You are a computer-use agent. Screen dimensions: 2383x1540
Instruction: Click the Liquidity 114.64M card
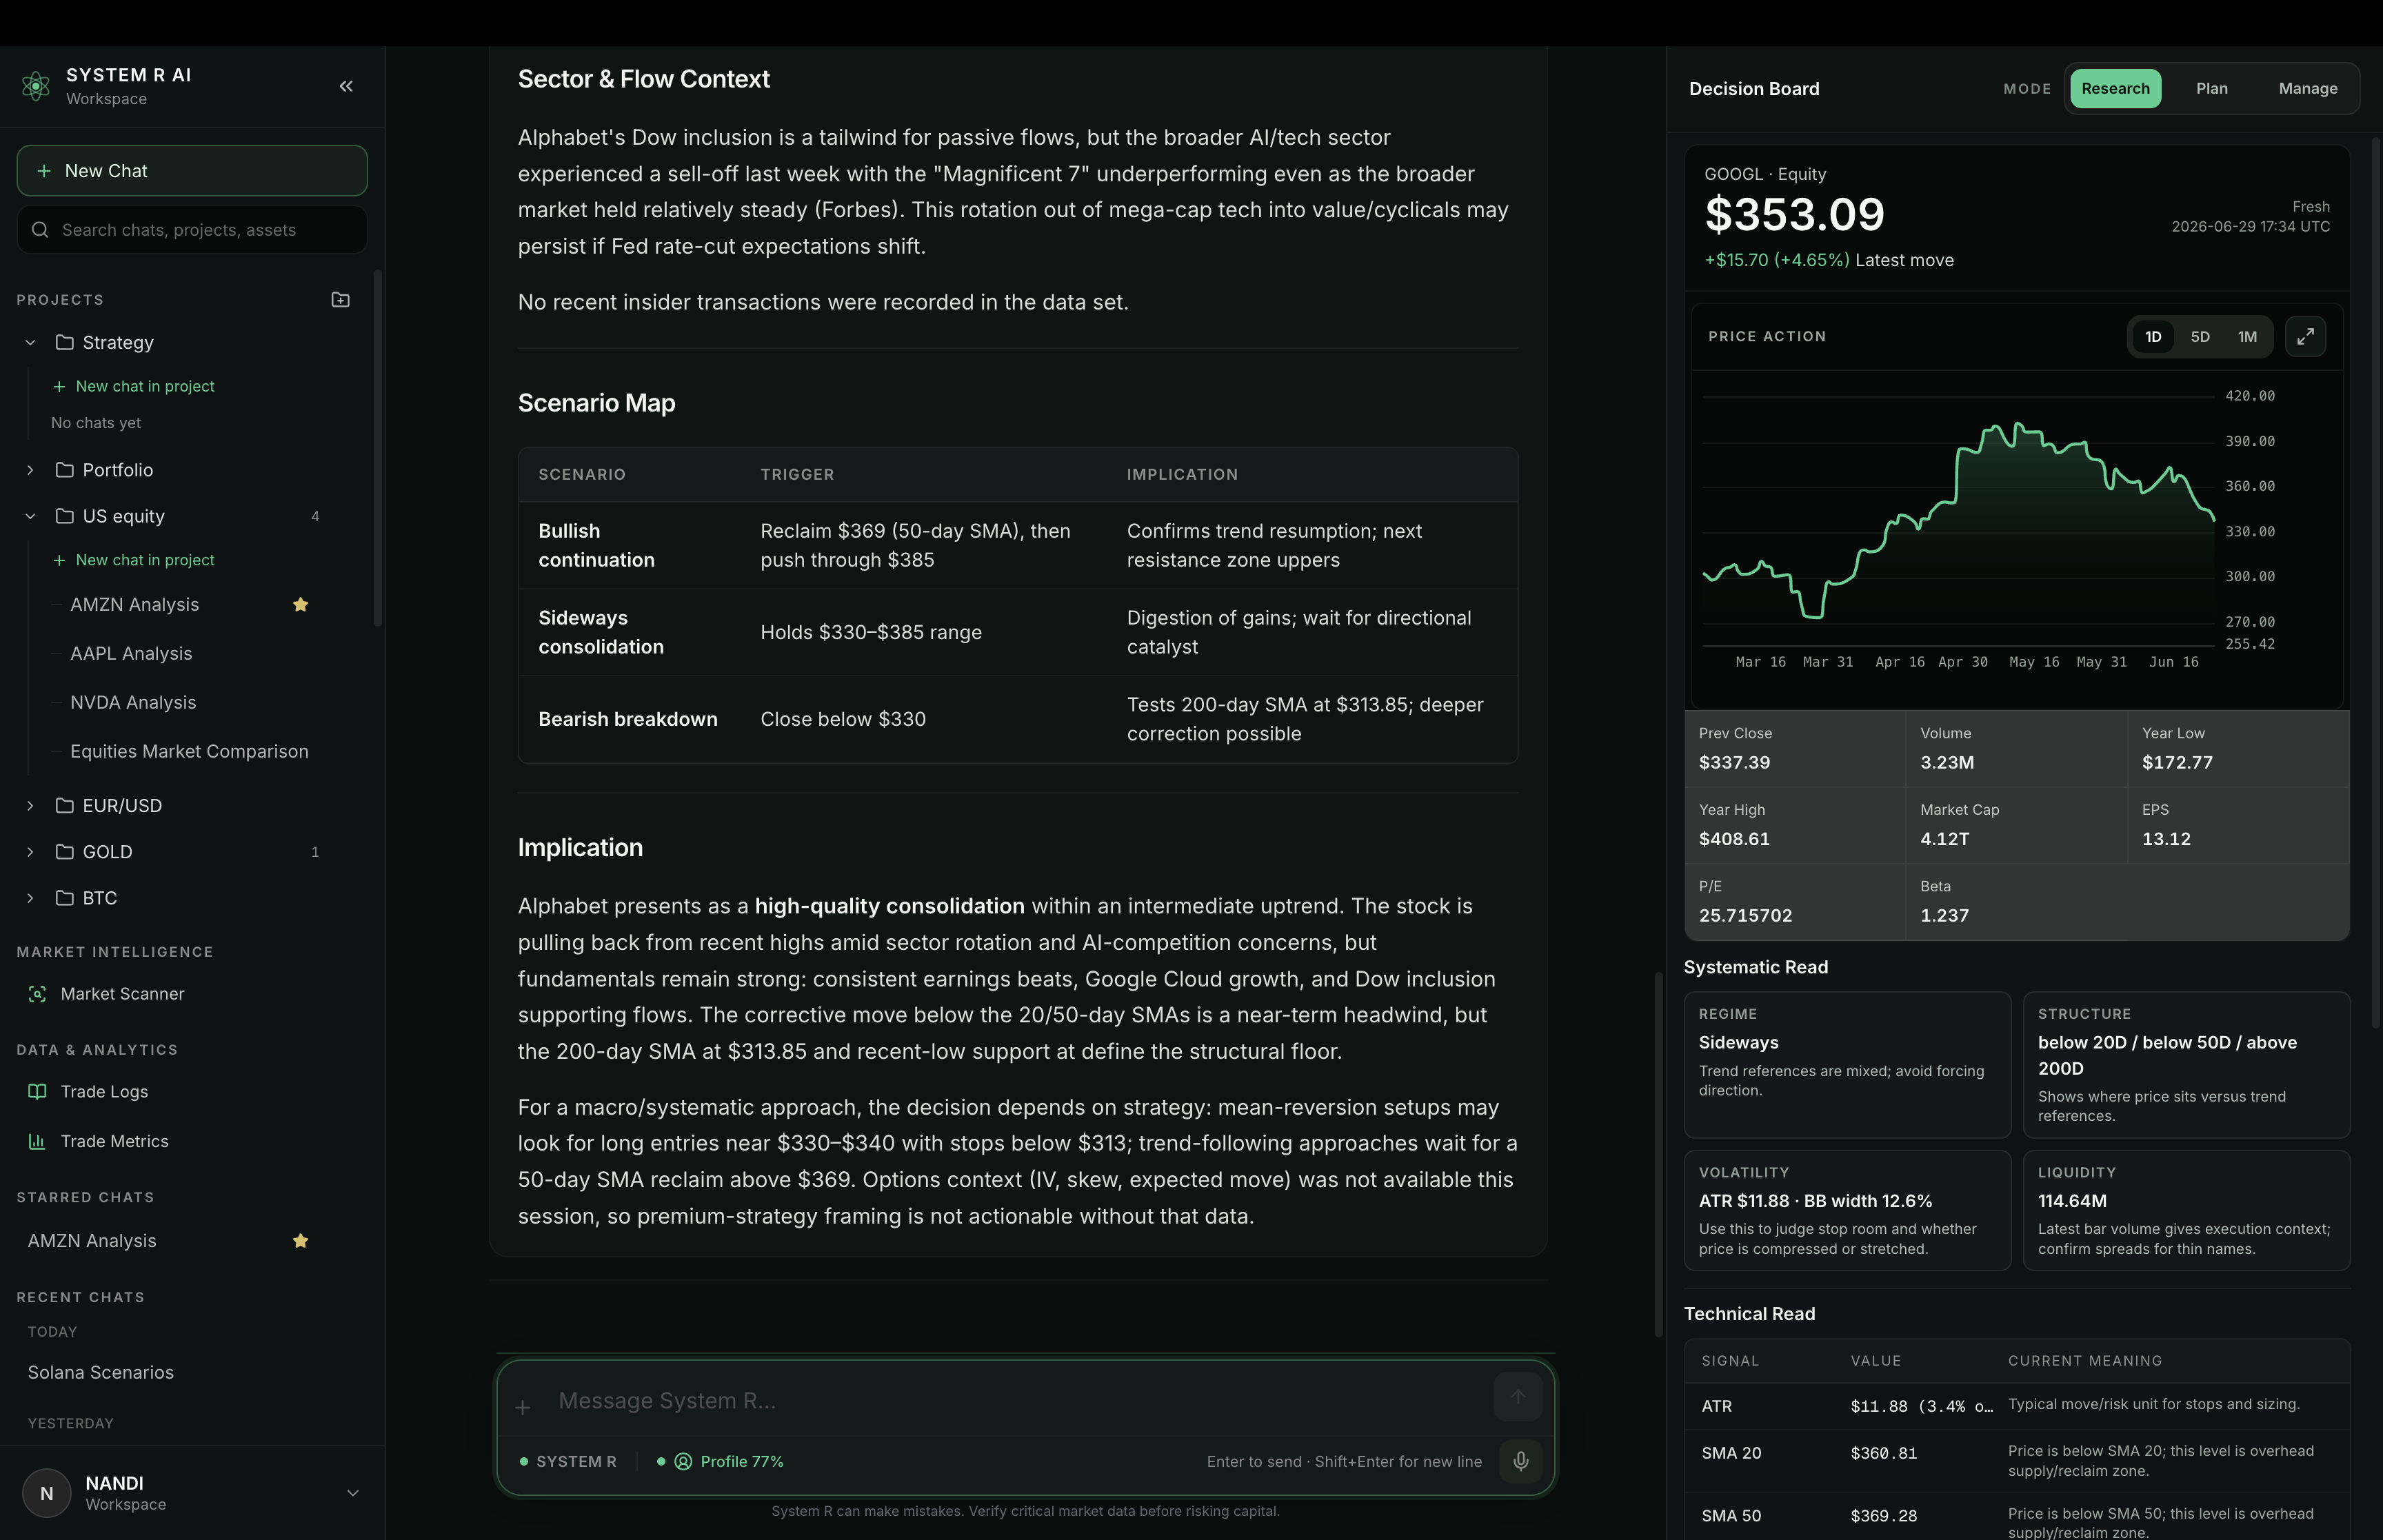tap(2186, 1210)
